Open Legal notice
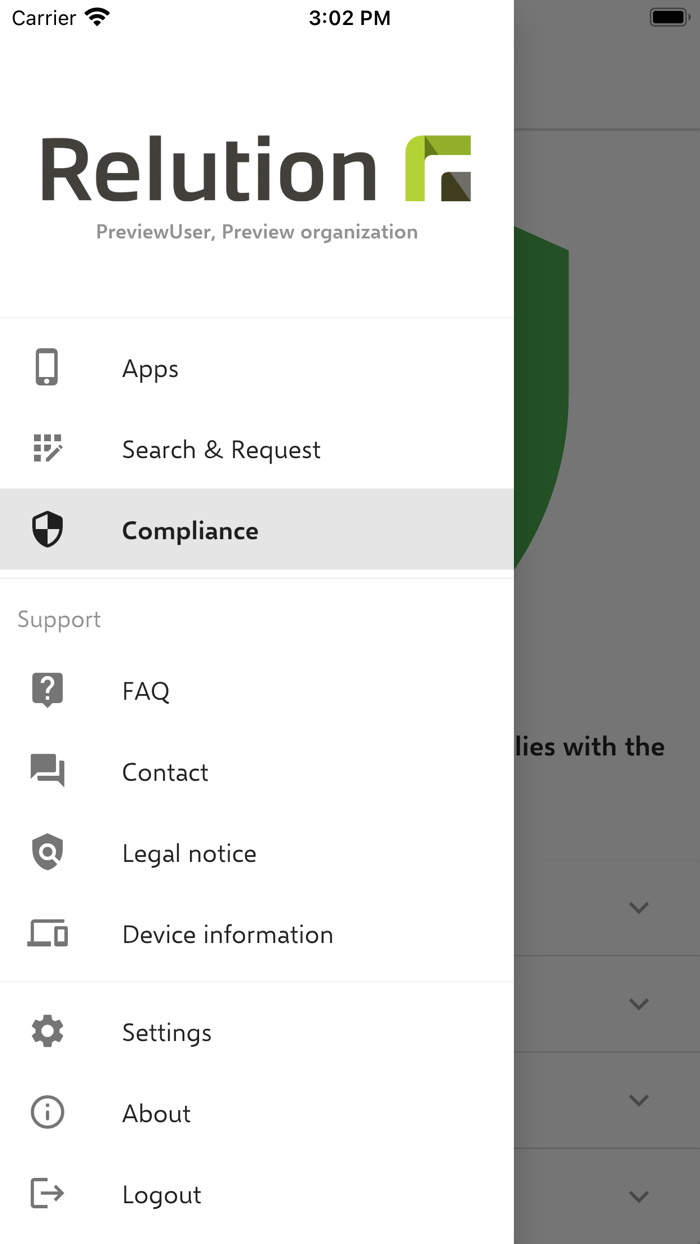 point(257,853)
